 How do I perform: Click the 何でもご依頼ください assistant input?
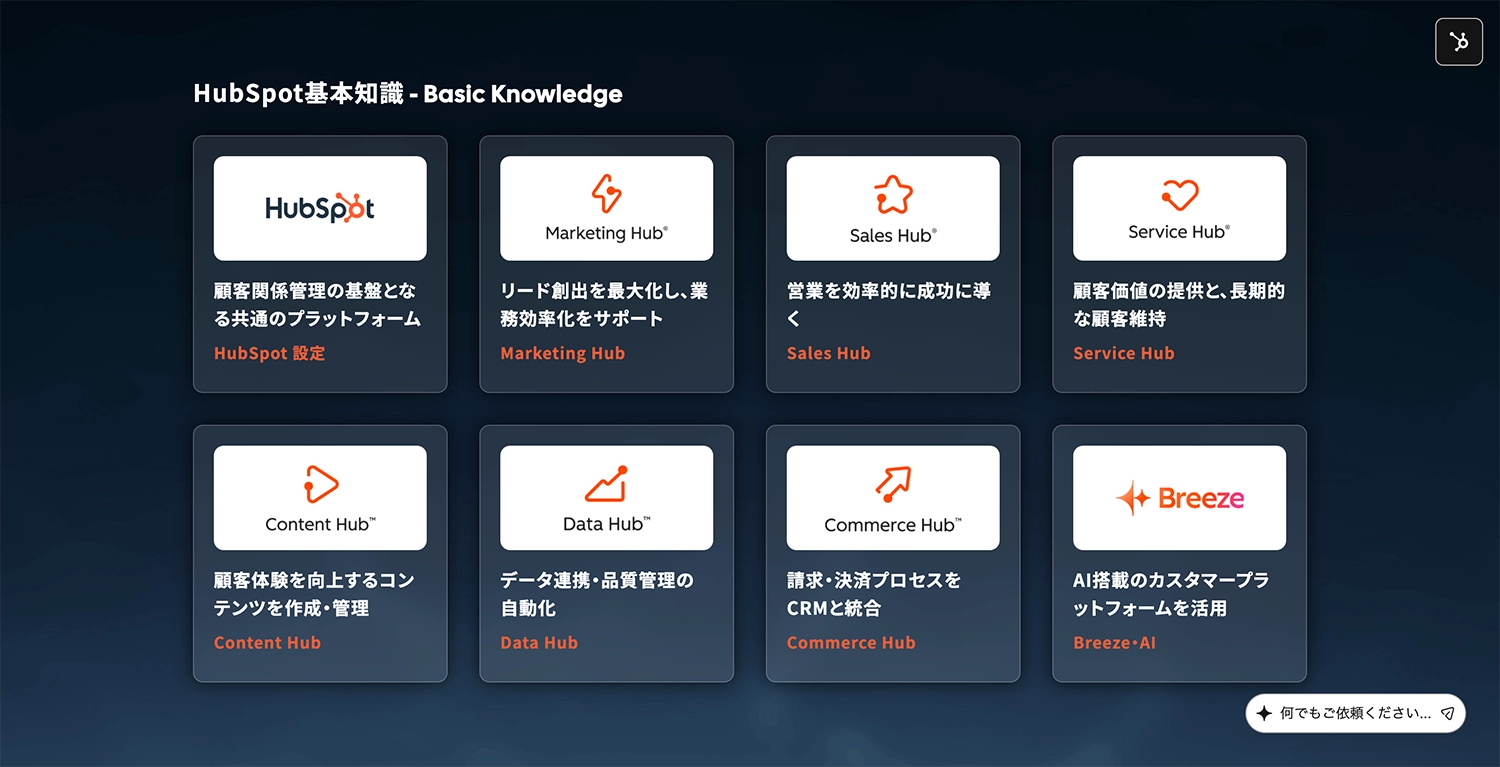[x=1355, y=713]
